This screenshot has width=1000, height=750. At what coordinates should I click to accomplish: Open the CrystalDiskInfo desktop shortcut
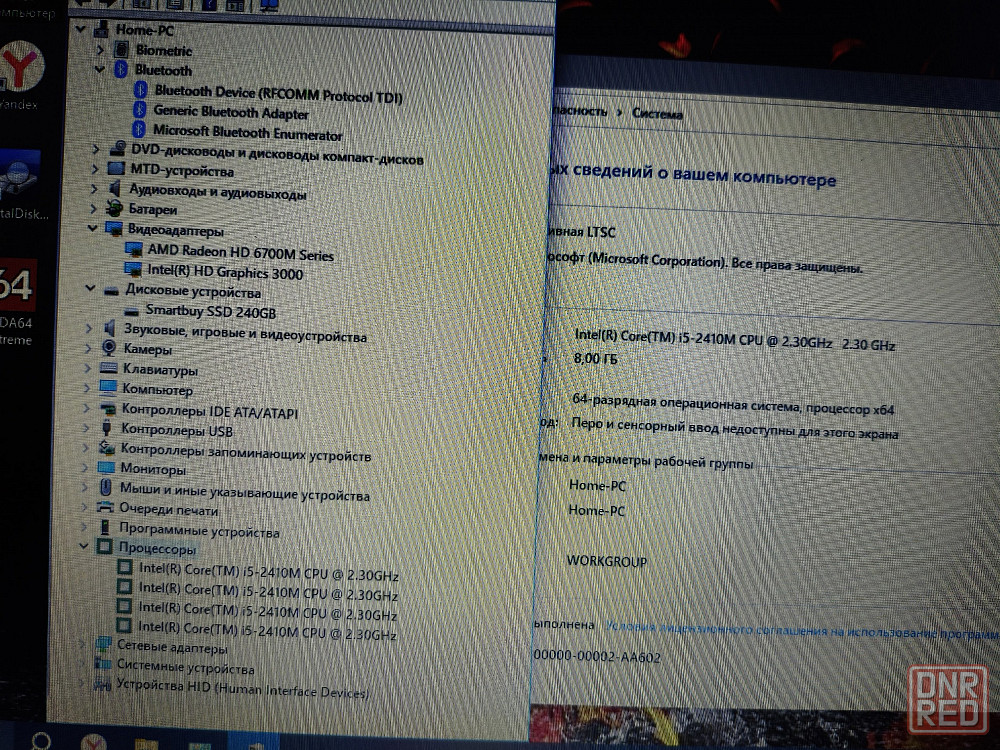tap(21, 186)
